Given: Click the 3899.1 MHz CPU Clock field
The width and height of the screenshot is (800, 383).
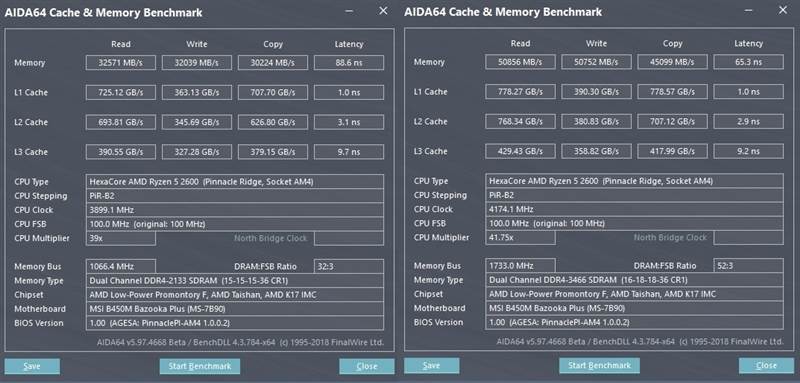Looking at the screenshot, I should [x=235, y=210].
